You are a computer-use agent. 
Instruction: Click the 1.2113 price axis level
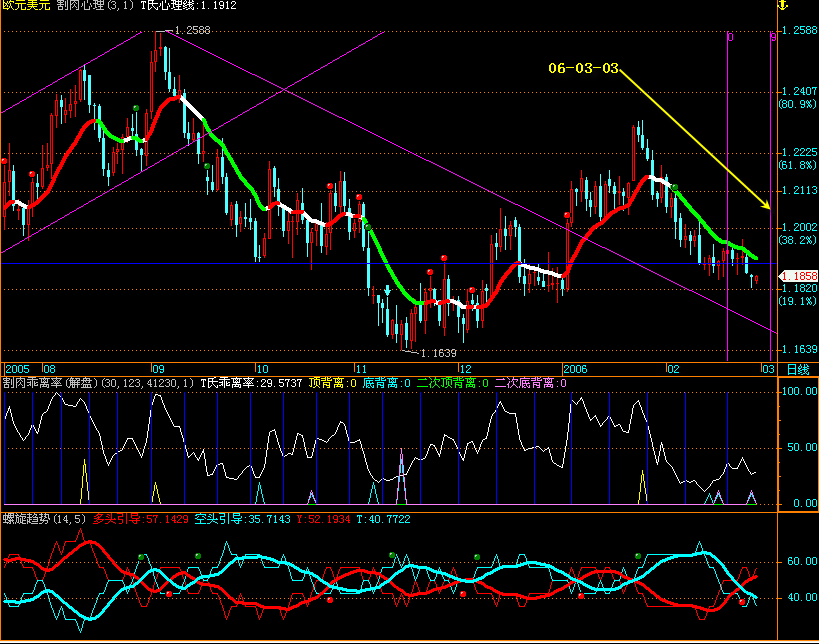(799, 190)
